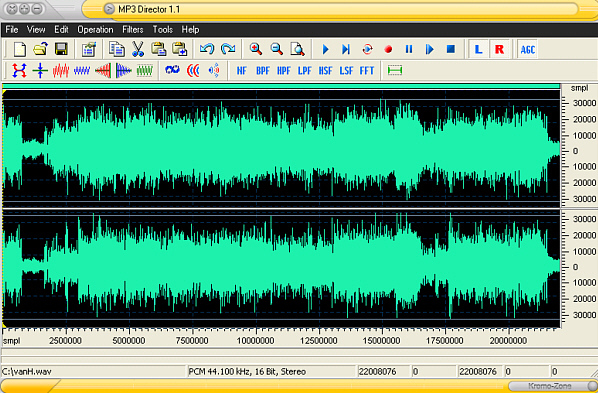The width and height of the screenshot is (598, 393).
Task: Toggle the left channel L button
Action: point(478,49)
